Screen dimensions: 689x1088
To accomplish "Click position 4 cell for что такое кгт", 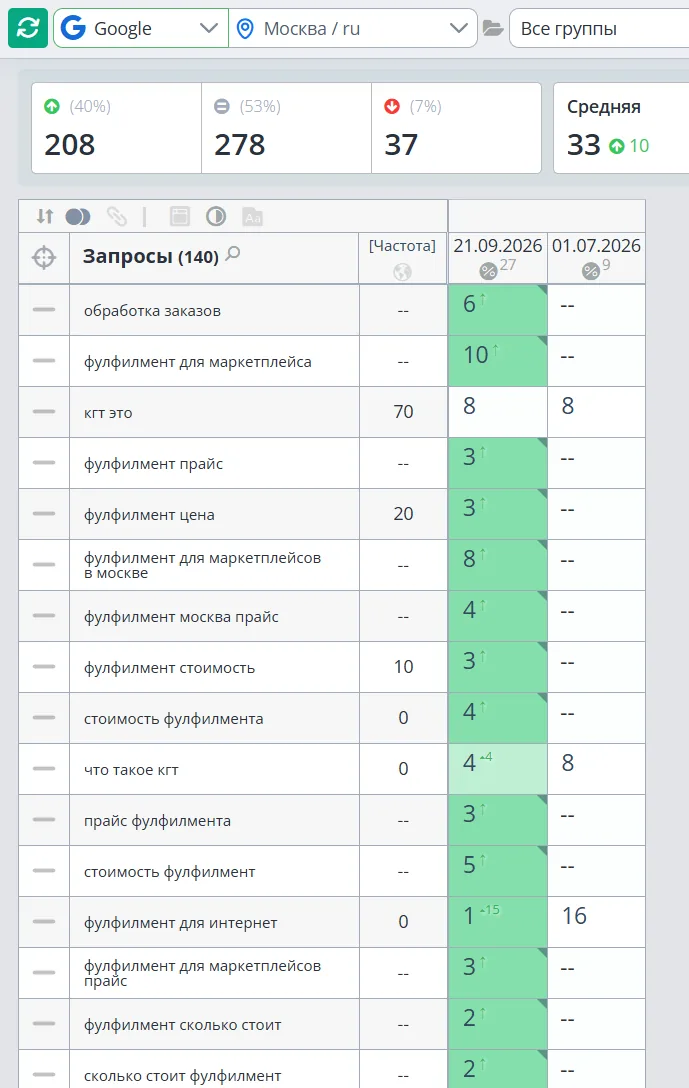I will 497,769.
